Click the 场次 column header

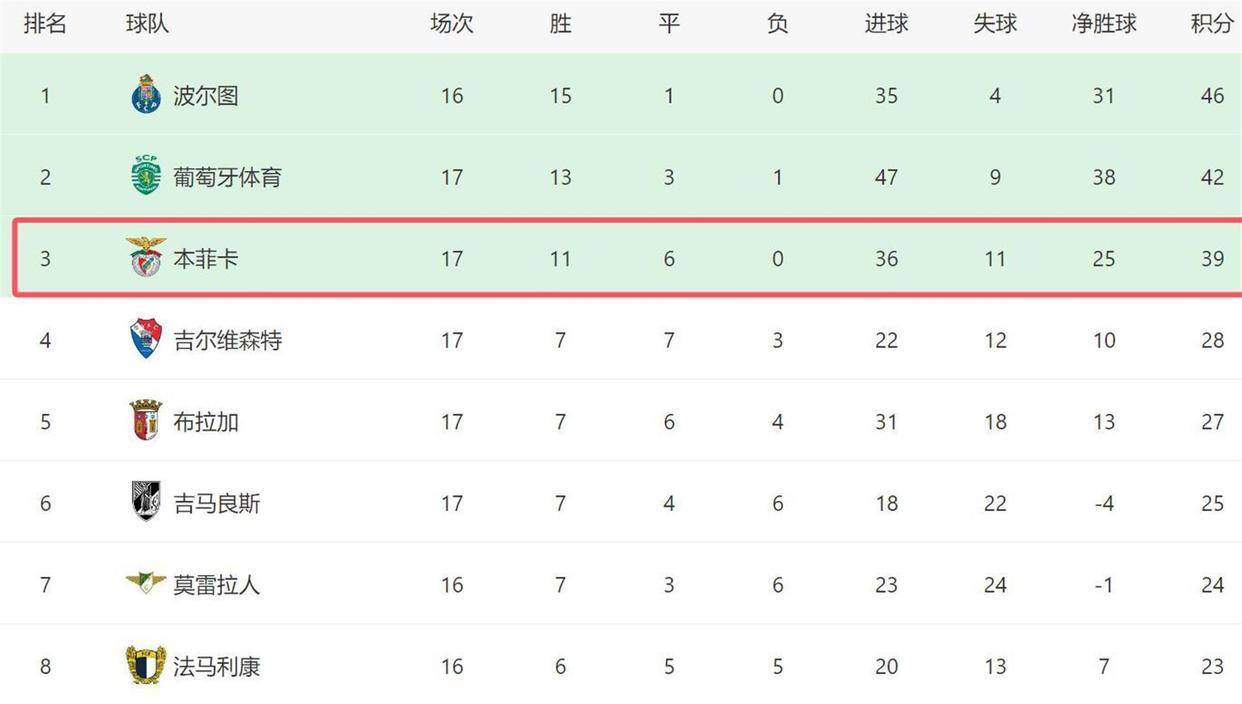click(452, 24)
